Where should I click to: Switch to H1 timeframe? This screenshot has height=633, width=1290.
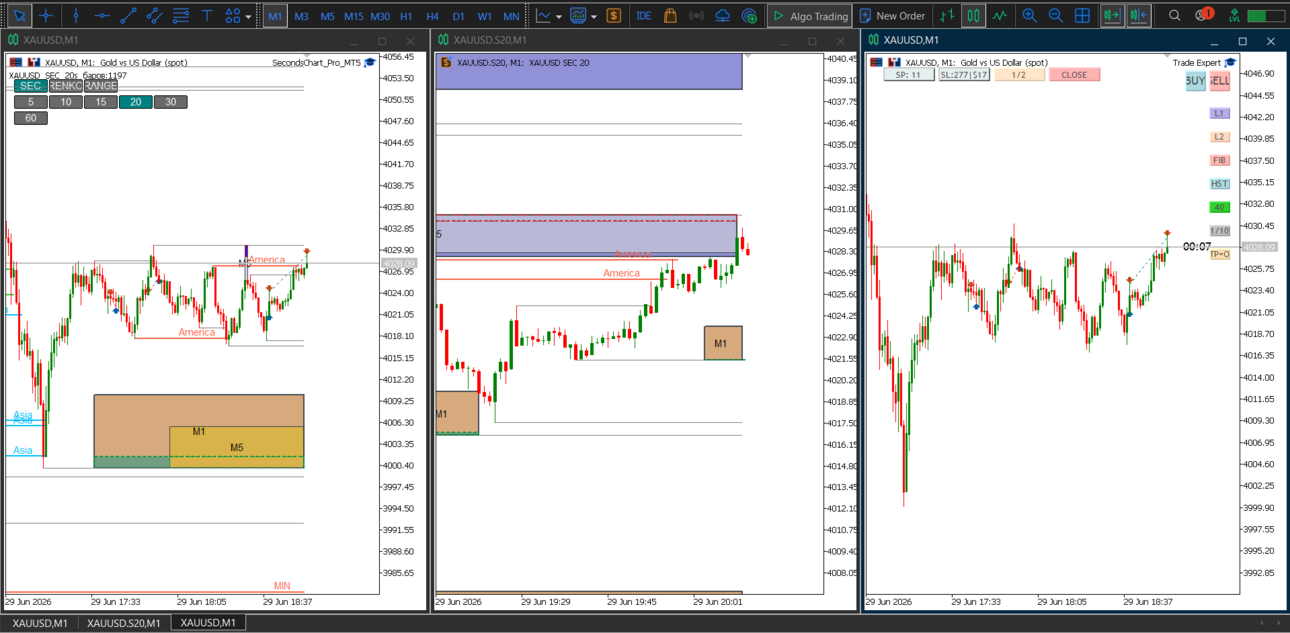click(406, 16)
